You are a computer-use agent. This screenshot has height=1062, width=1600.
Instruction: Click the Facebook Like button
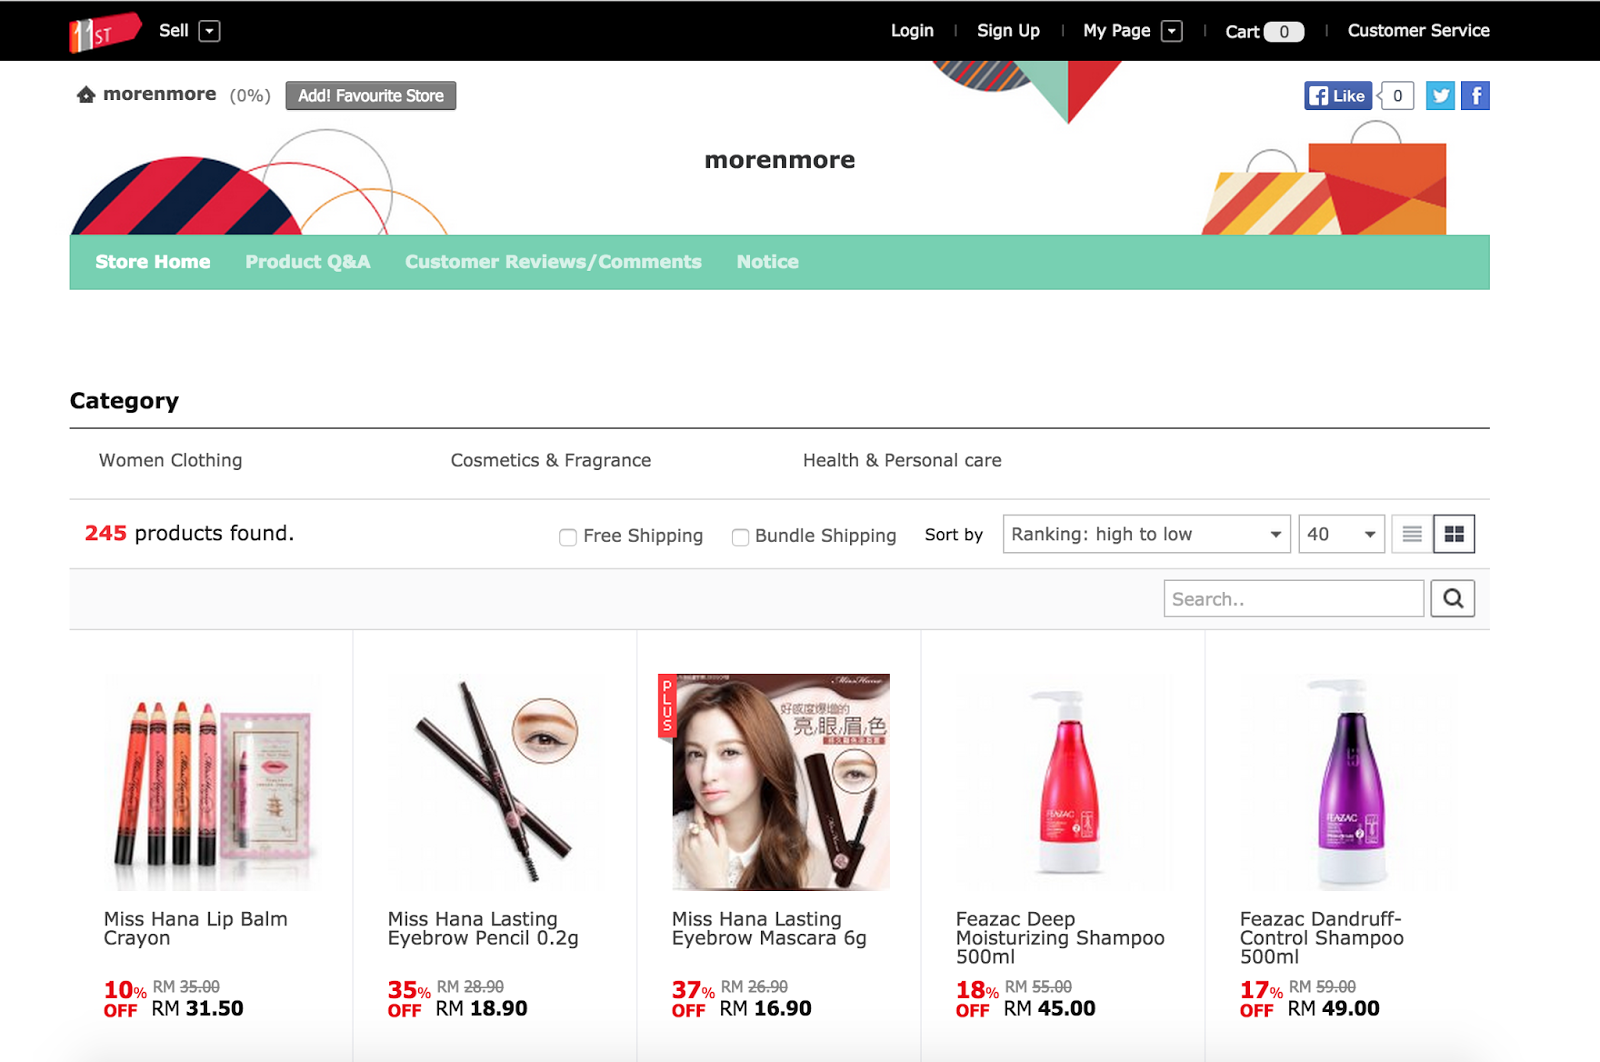point(1338,96)
